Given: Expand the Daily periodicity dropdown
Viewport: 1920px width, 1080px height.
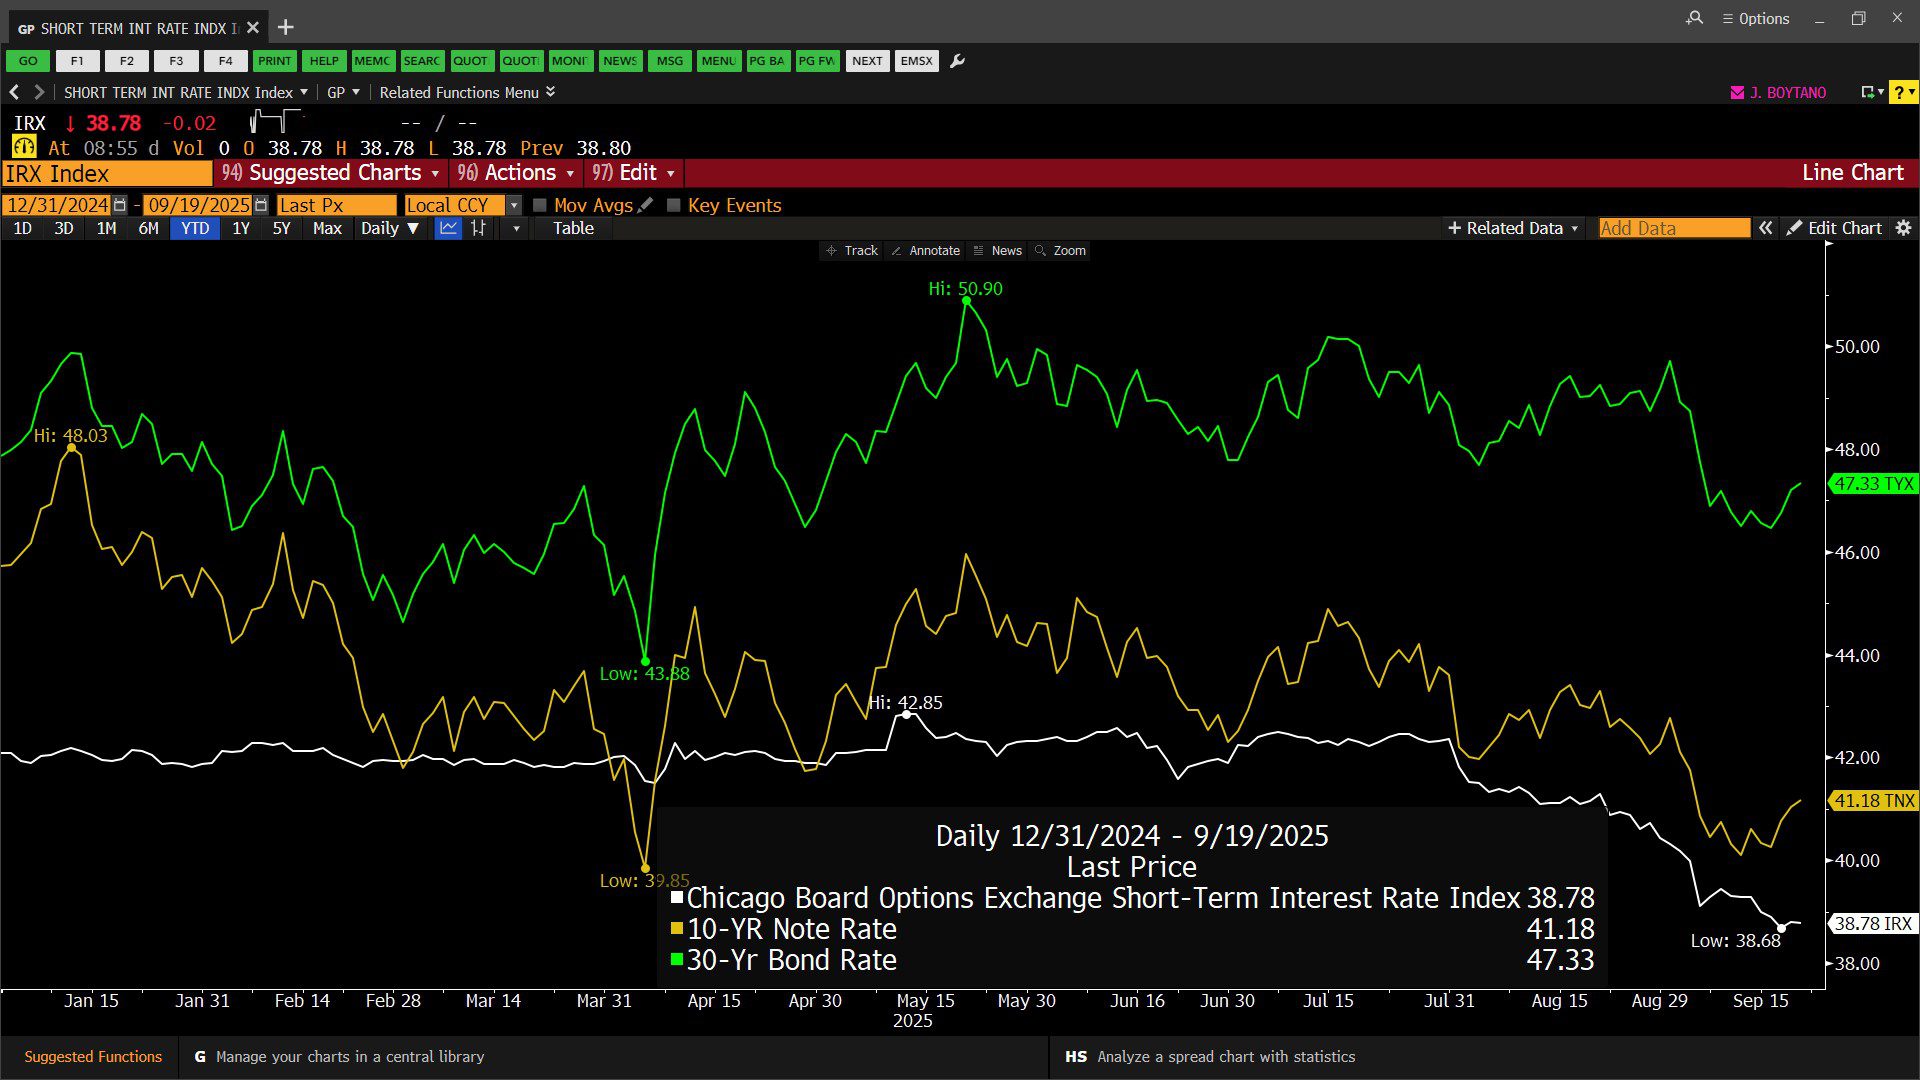Looking at the screenshot, I should (x=390, y=228).
